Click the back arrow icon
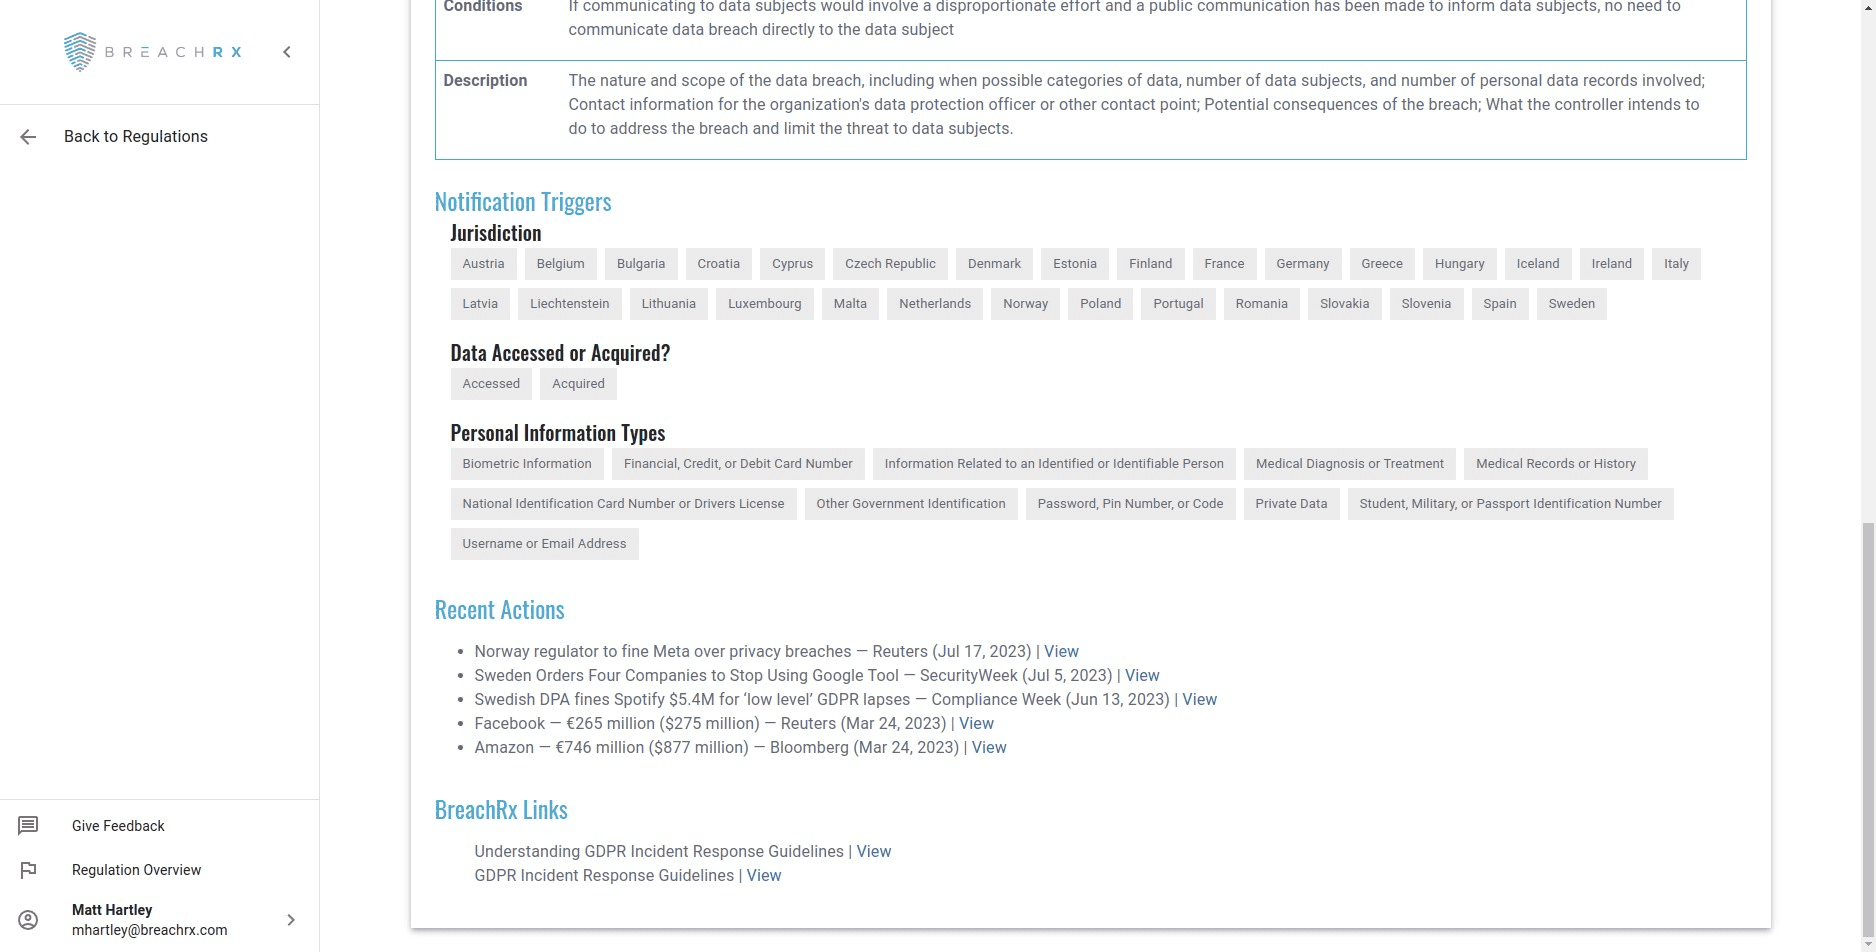 (x=28, y=137)
